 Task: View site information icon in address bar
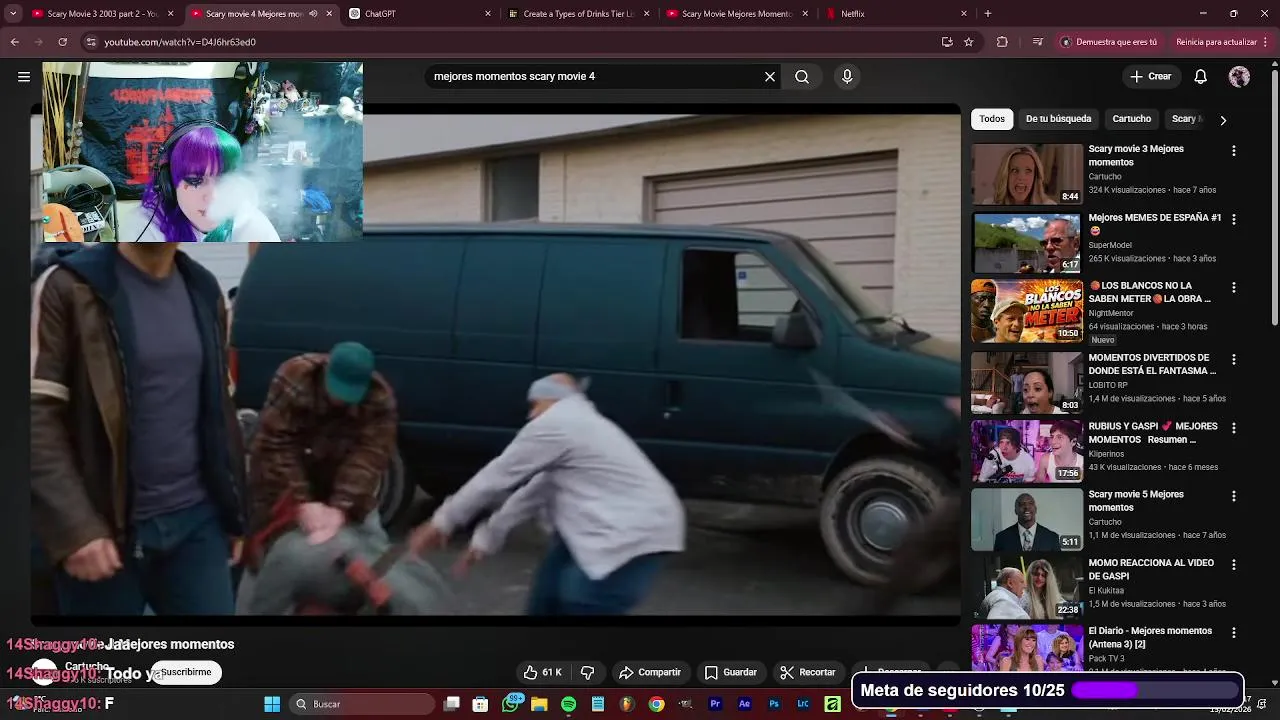tap(91, 42)
